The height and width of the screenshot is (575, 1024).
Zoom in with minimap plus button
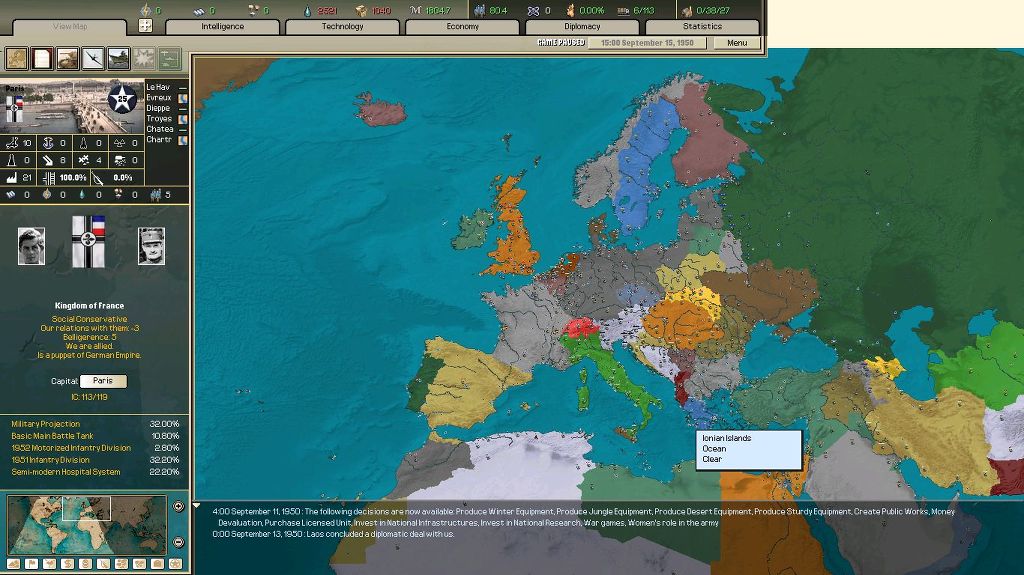[178, 506]
